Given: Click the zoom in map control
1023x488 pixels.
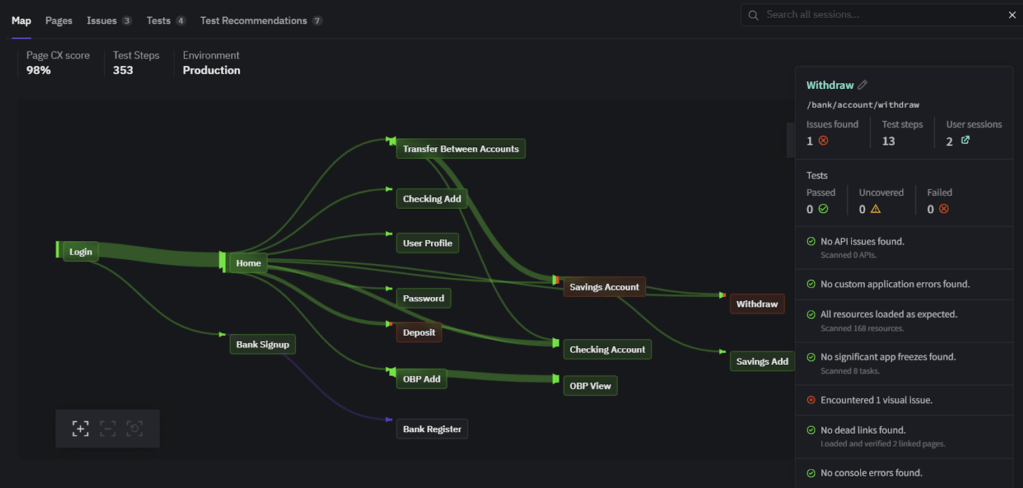Looking at the screenshot, I should [x=80, y=428].
